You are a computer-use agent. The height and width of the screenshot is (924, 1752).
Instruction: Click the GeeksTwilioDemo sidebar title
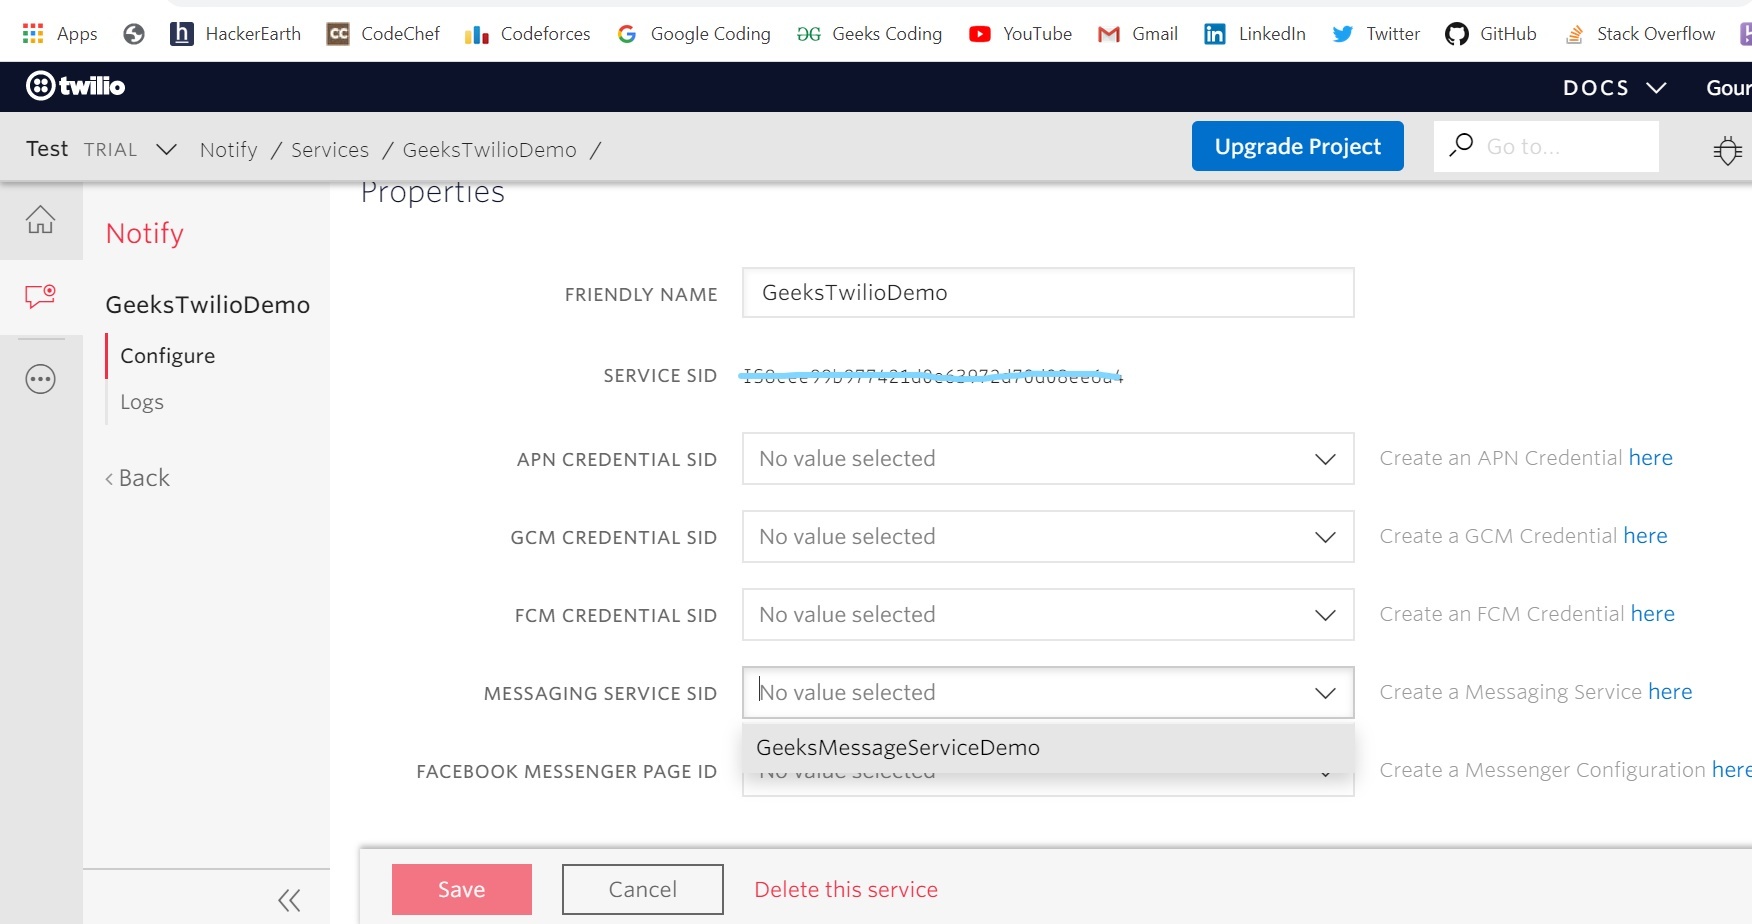point(208,305)
